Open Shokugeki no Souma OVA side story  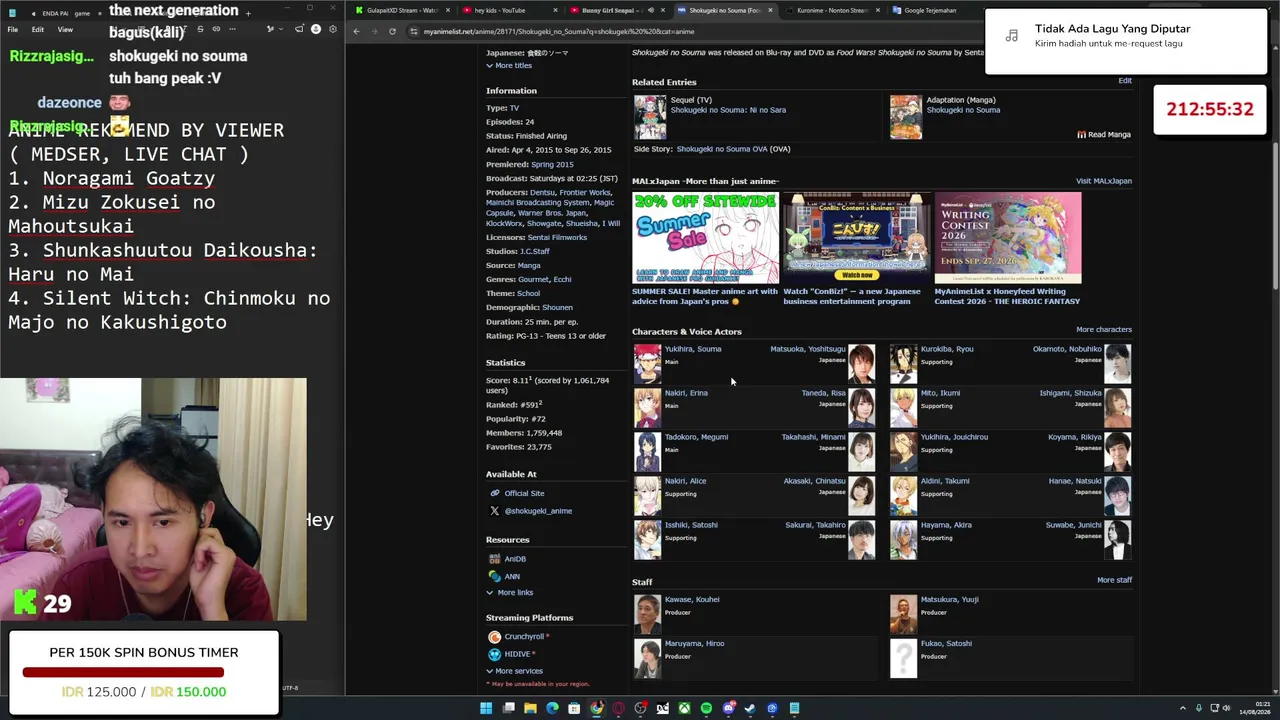(x=722, y=149)
